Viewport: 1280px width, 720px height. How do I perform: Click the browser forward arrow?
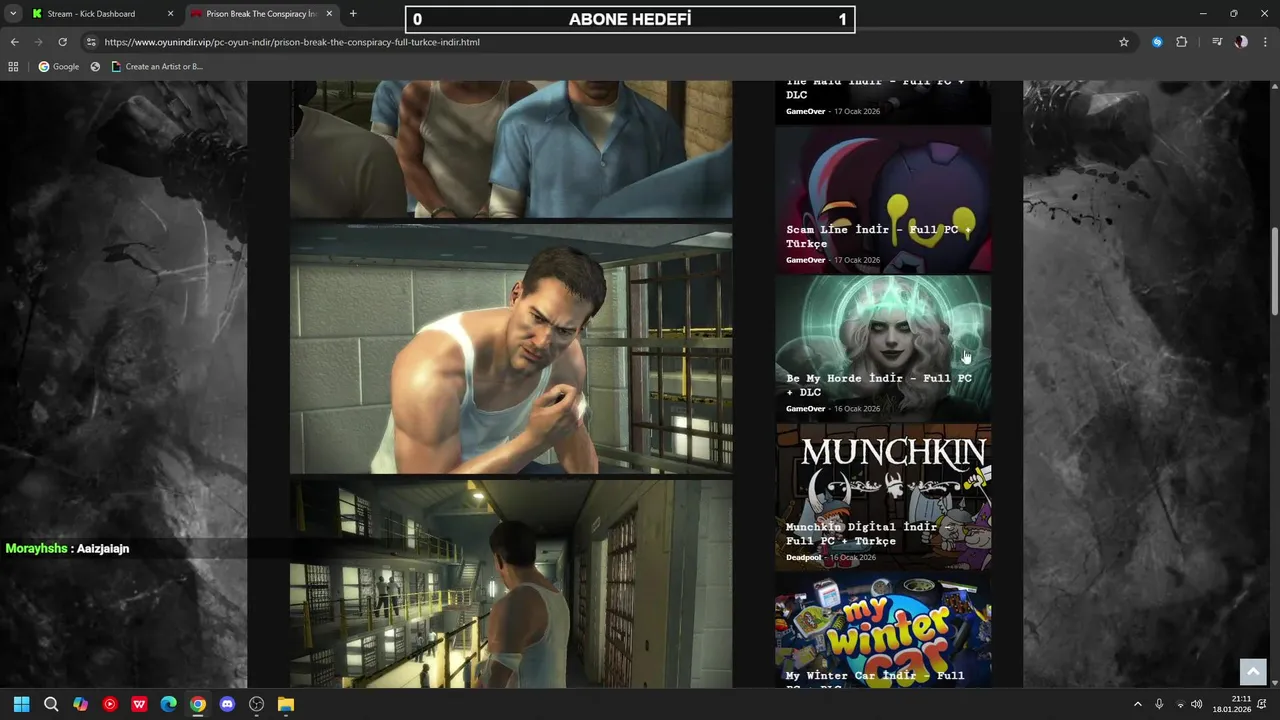click(x=38, y=42)
